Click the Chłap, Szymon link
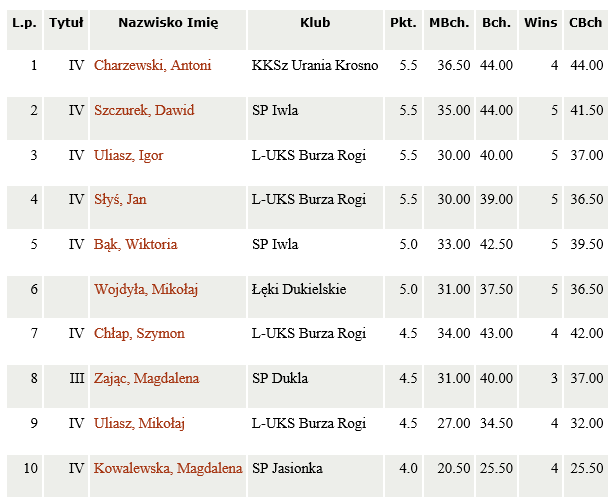Viewport: 613px width, 503px height. pyautogui.click(x=139, y=334)
